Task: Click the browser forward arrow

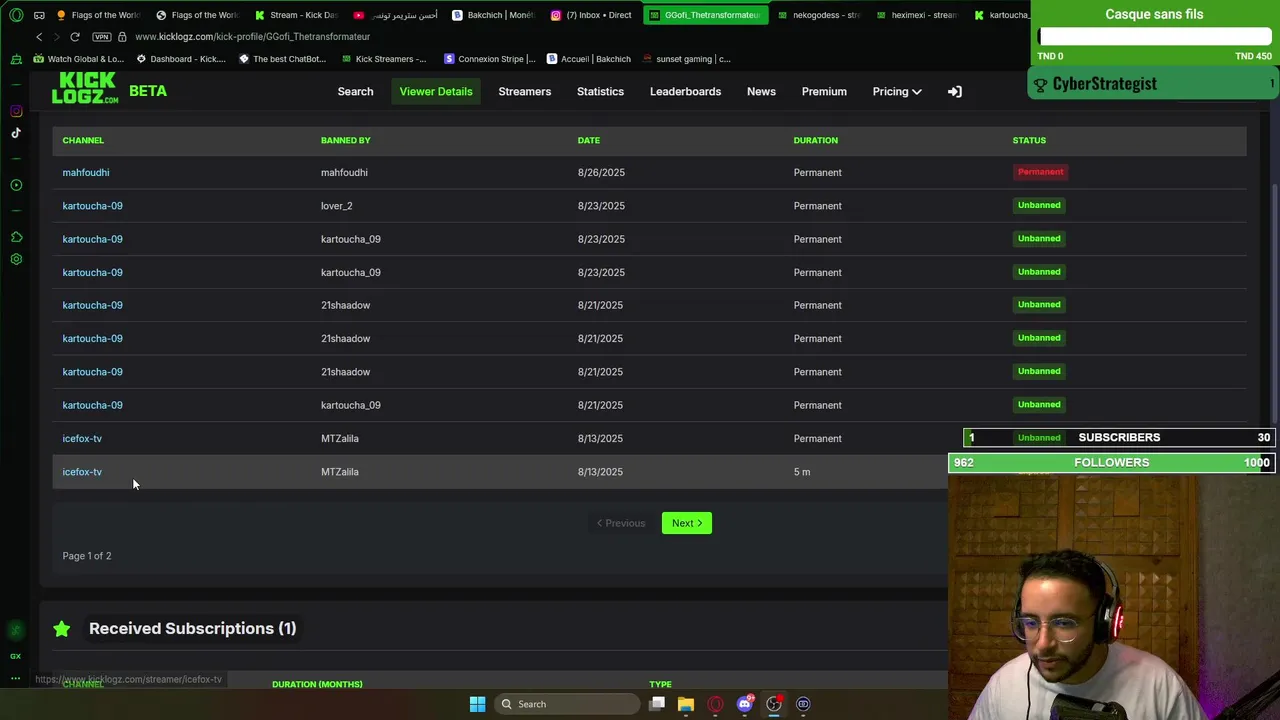Action: (57, 37)
